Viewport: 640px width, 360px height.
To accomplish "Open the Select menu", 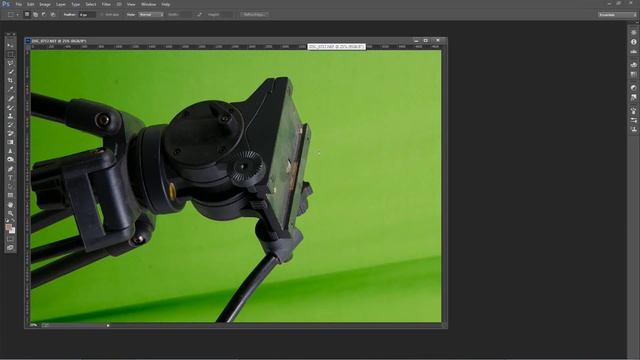I will (x=91, y=4).
